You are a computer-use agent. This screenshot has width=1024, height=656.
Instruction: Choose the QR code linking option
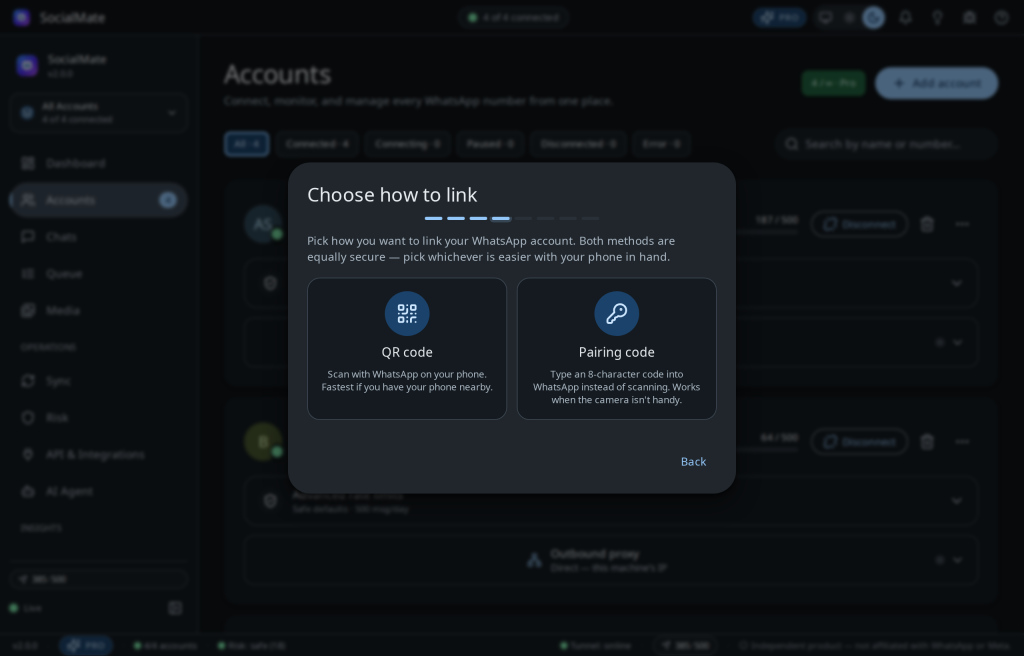click(x=407, y=349)
